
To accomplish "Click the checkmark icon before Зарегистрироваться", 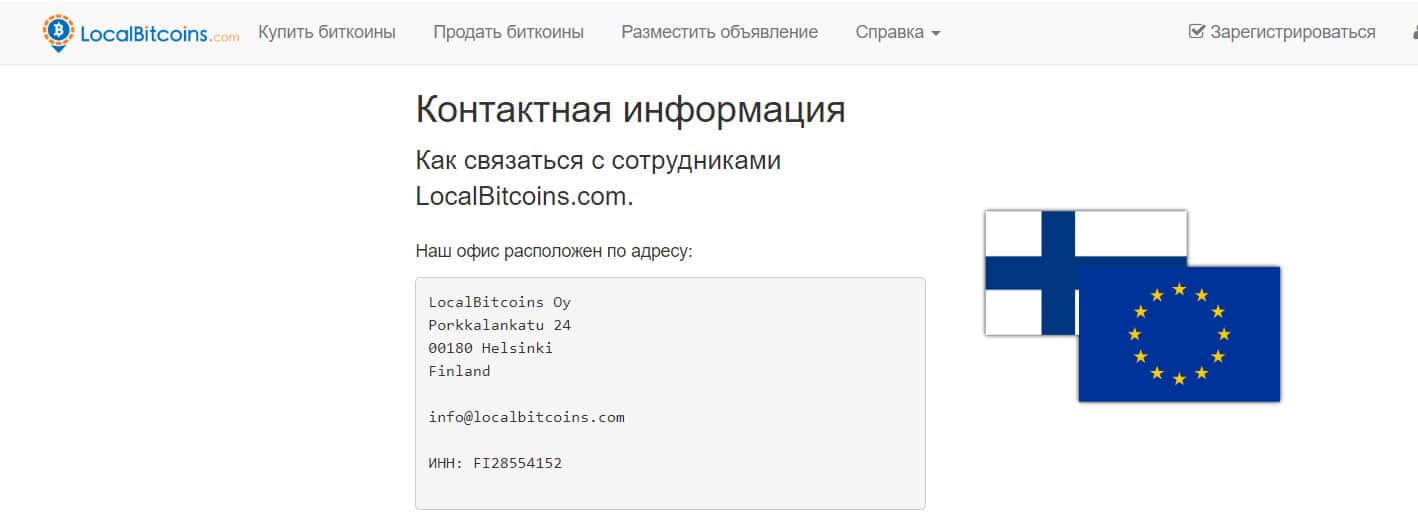I will point(1196,32).
